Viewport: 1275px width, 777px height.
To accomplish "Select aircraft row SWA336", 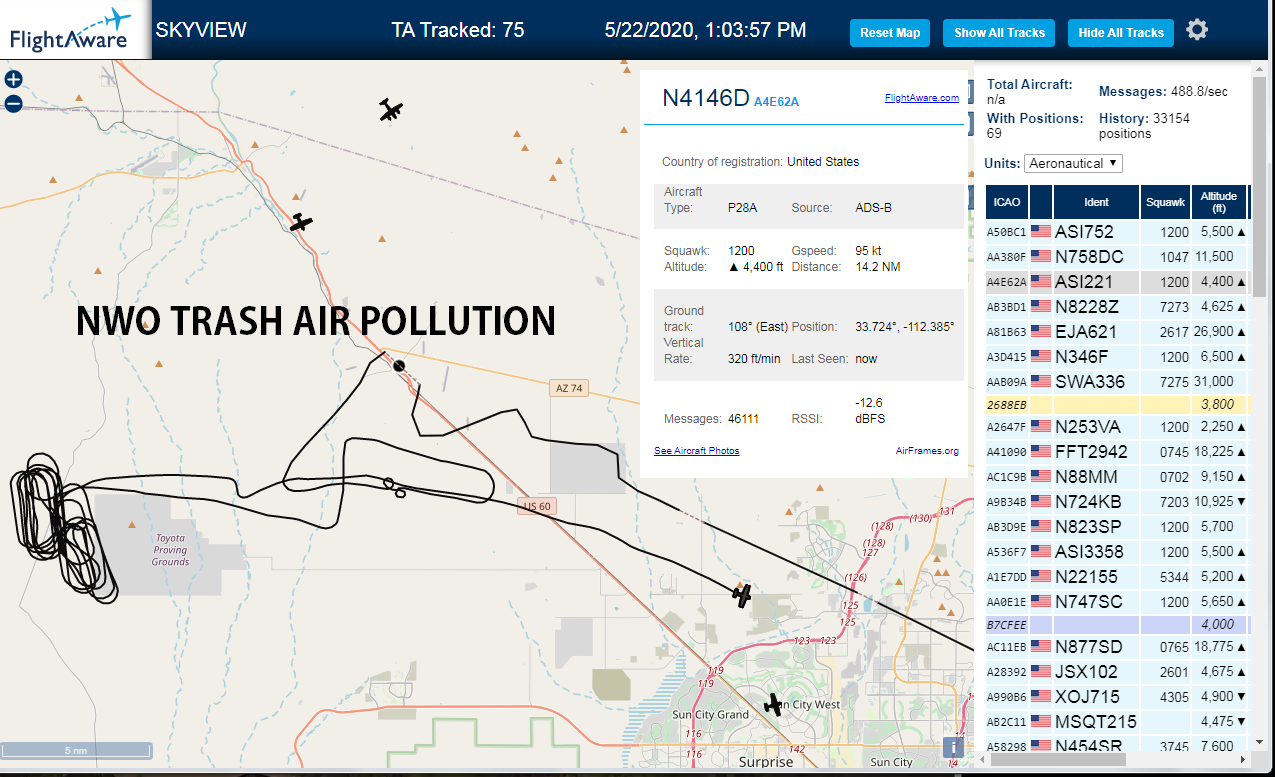I will [x=1117, y=382].
